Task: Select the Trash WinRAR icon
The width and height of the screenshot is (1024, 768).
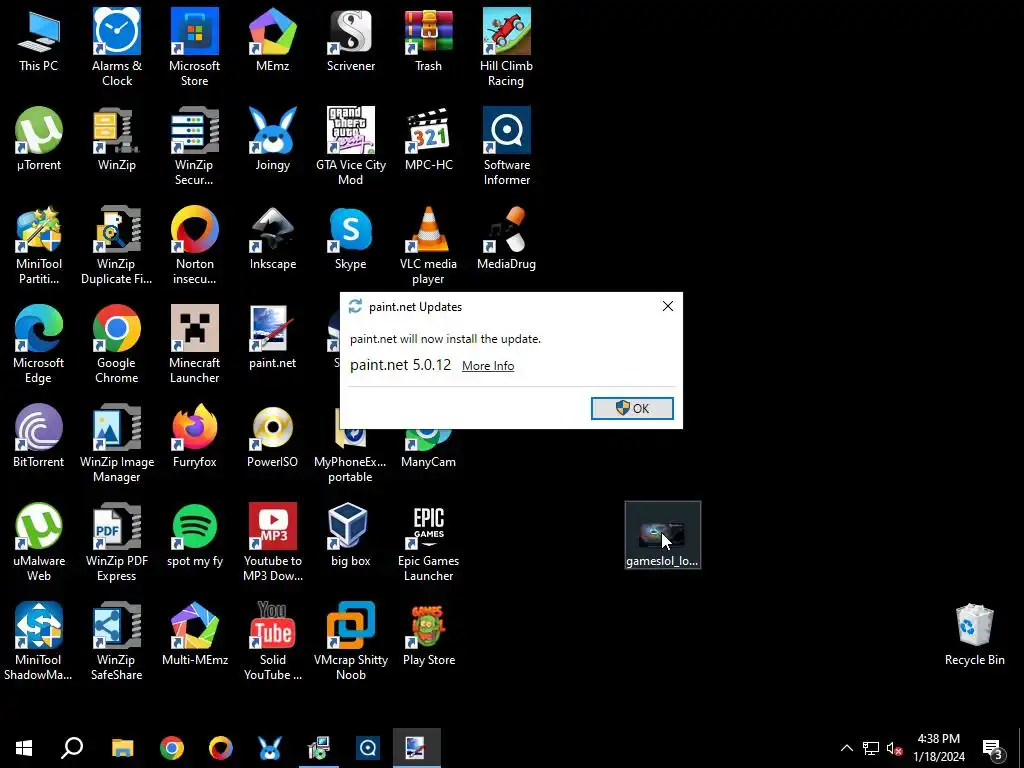Action: (x=428, y=41)
